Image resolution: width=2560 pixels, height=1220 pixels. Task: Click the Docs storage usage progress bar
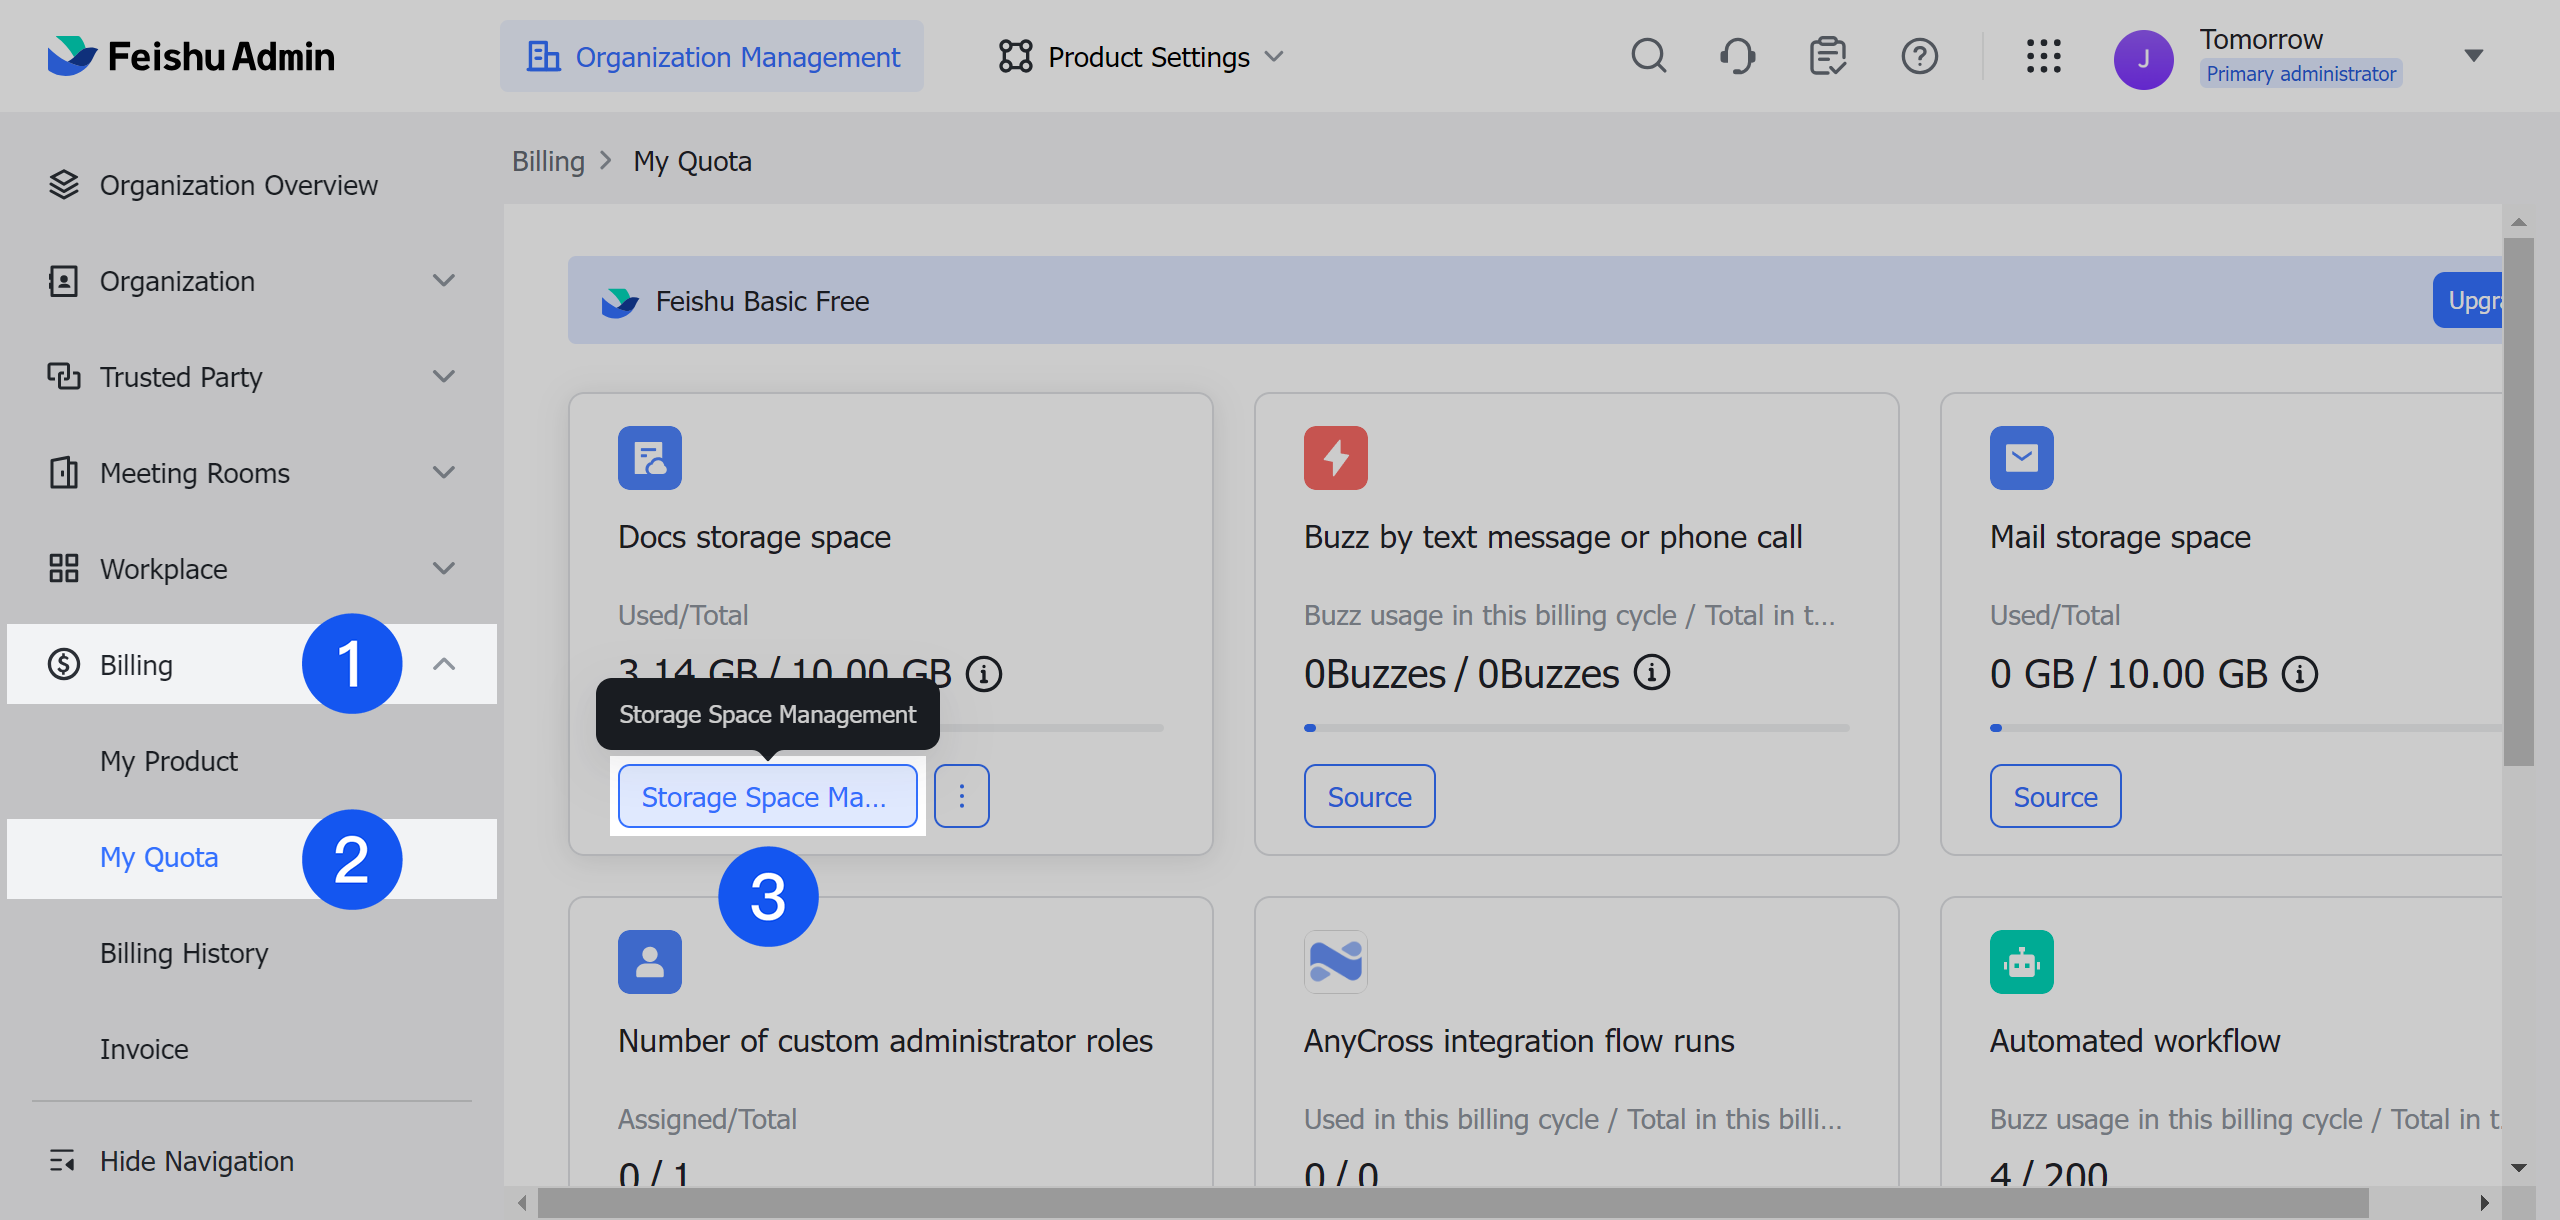[x=1050, y=728]
